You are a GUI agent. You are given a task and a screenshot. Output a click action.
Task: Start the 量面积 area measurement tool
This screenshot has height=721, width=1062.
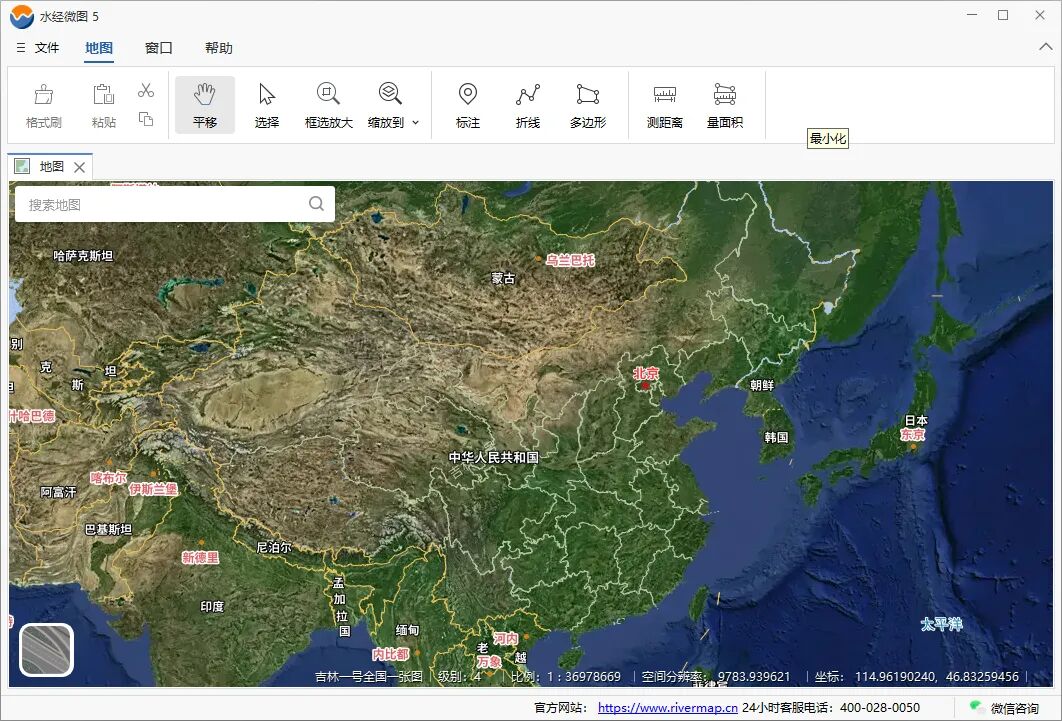point(725,105)
